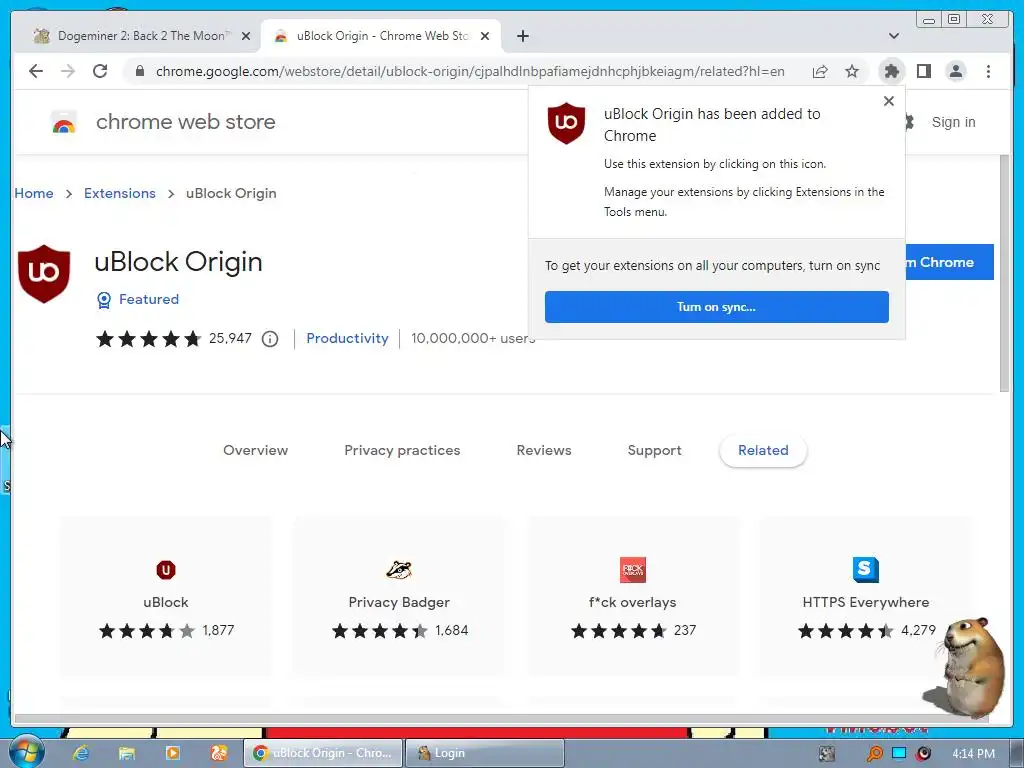
Task: Open the Chrome three-dot menu
Action: tap(988, 71)
